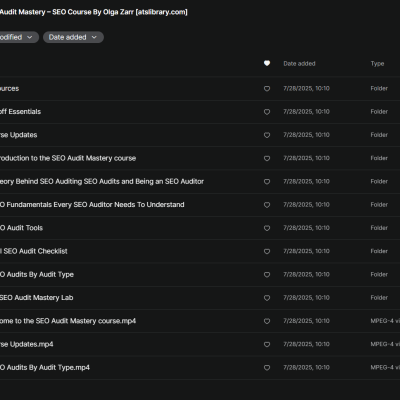400x400 pixels.
Task: Select 'ome to the SEO Audit Mastery course.mp4' file
Action: (68, 321)
